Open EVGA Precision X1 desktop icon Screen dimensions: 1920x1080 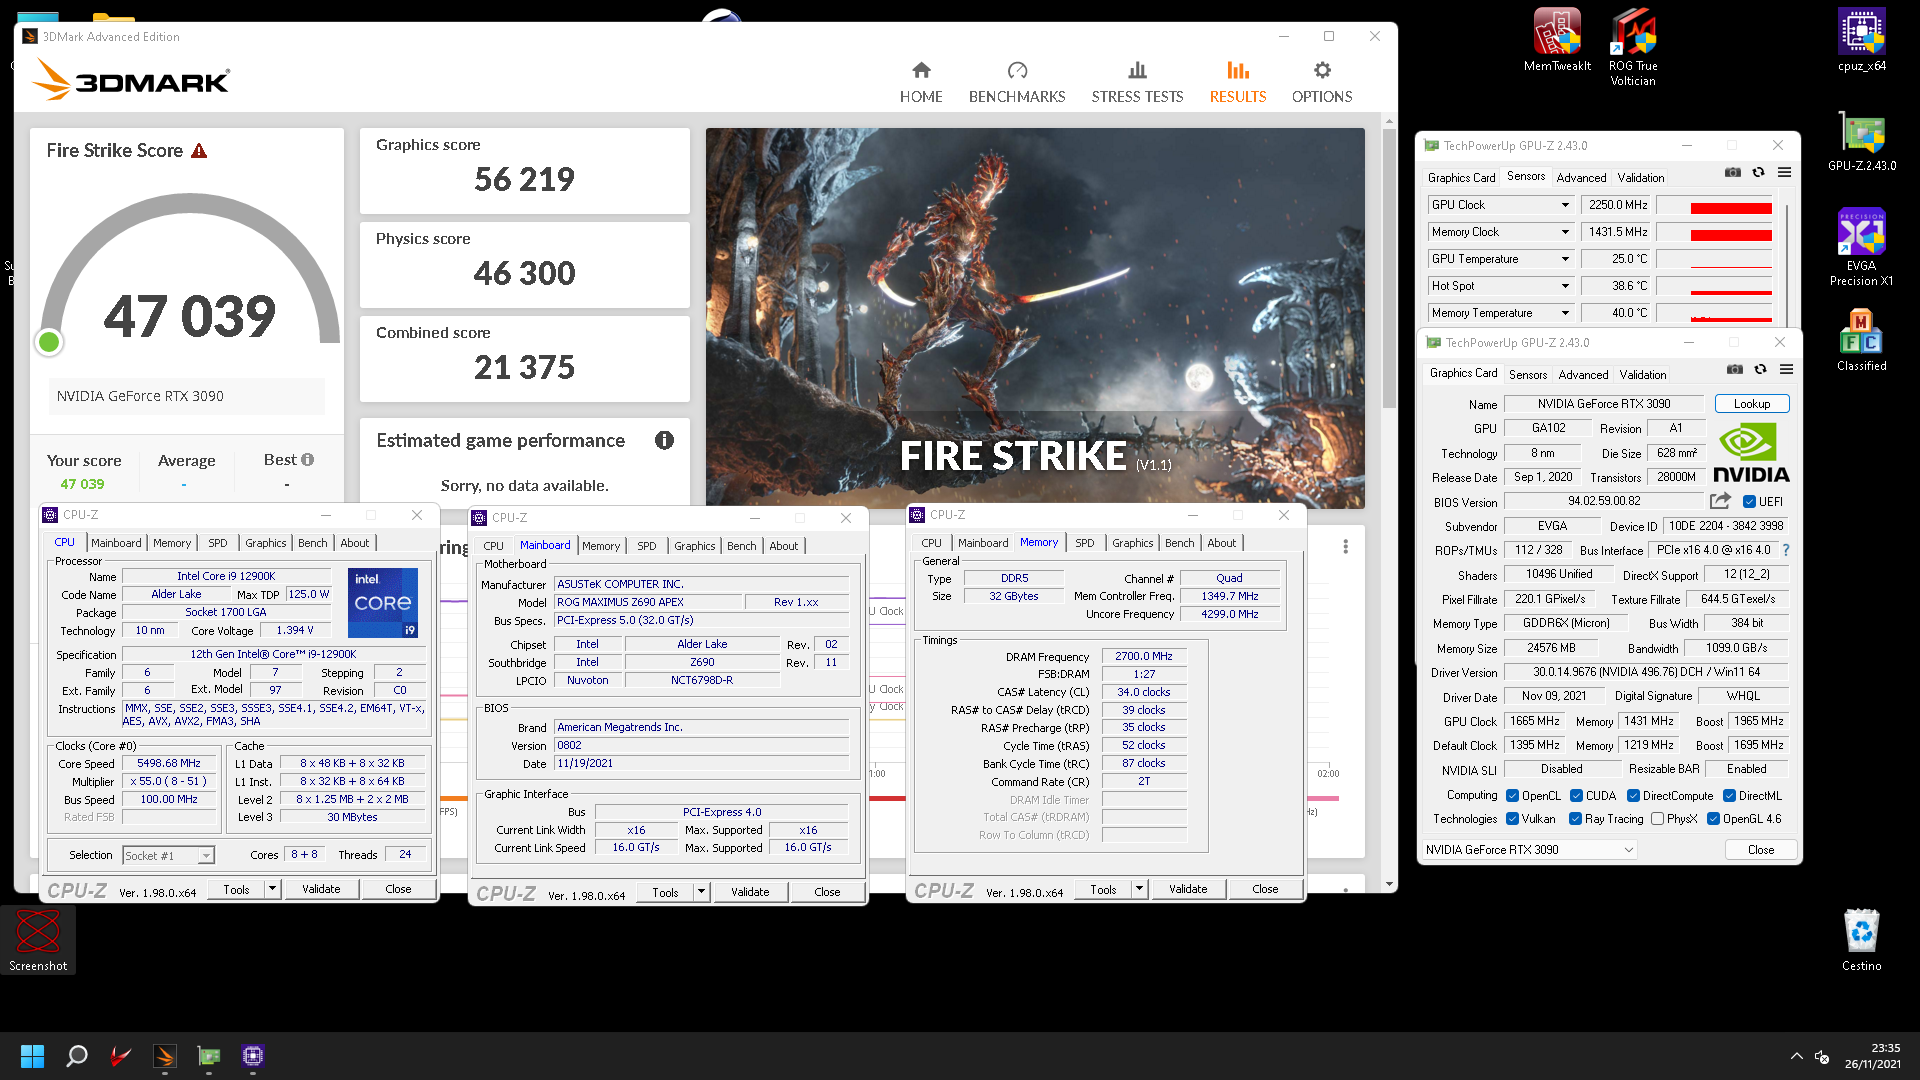[x=1861, y=248]
